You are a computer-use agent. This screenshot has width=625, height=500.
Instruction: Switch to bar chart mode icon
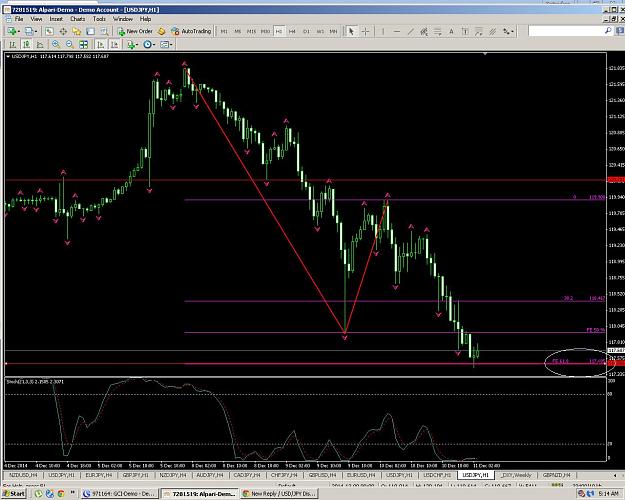(13, 44)
